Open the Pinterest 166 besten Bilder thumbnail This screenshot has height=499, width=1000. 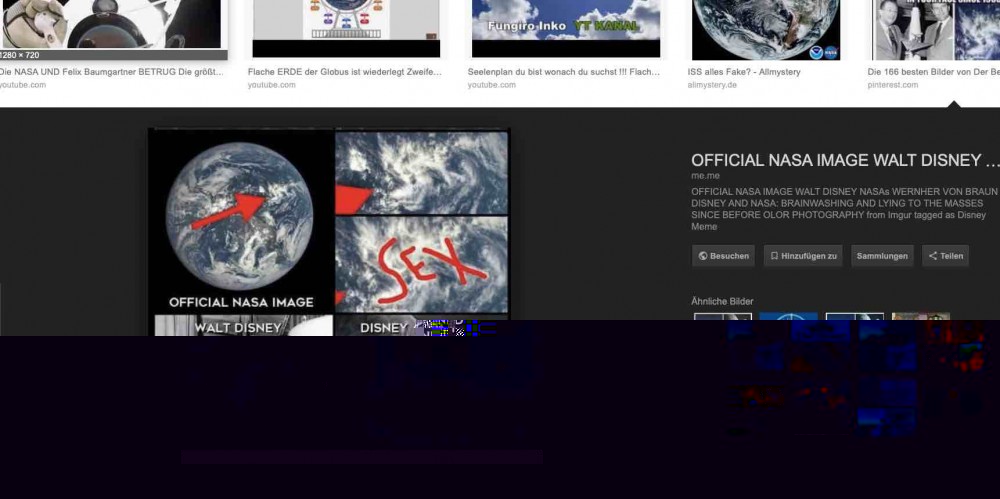936,30
